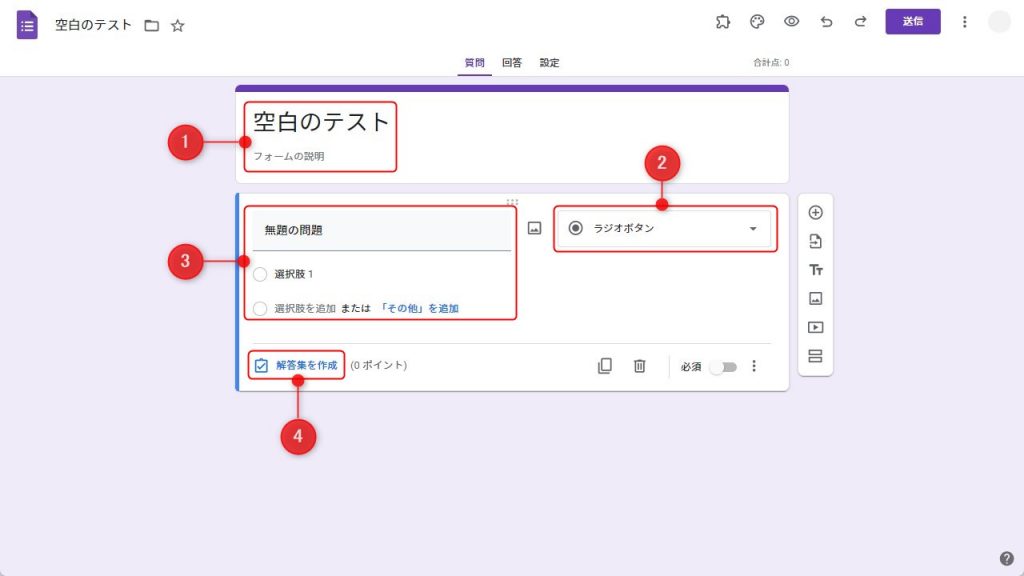
Task: Add title and description from the sidebar
Action: click(x=815, y=270)
